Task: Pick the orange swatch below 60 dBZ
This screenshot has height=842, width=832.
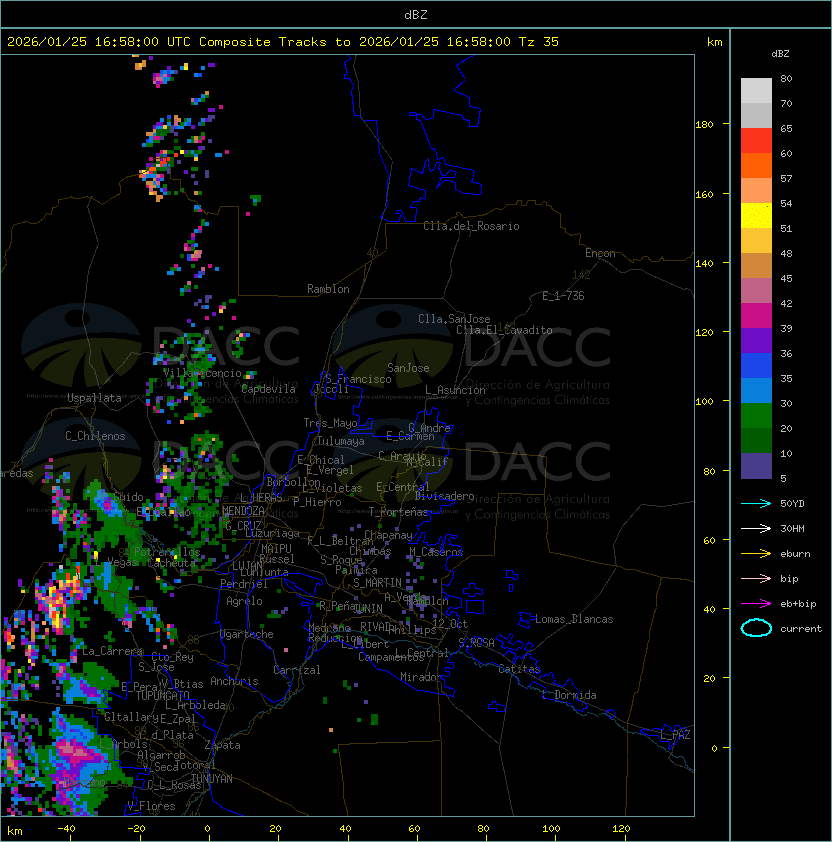Action: coord(756,165)
